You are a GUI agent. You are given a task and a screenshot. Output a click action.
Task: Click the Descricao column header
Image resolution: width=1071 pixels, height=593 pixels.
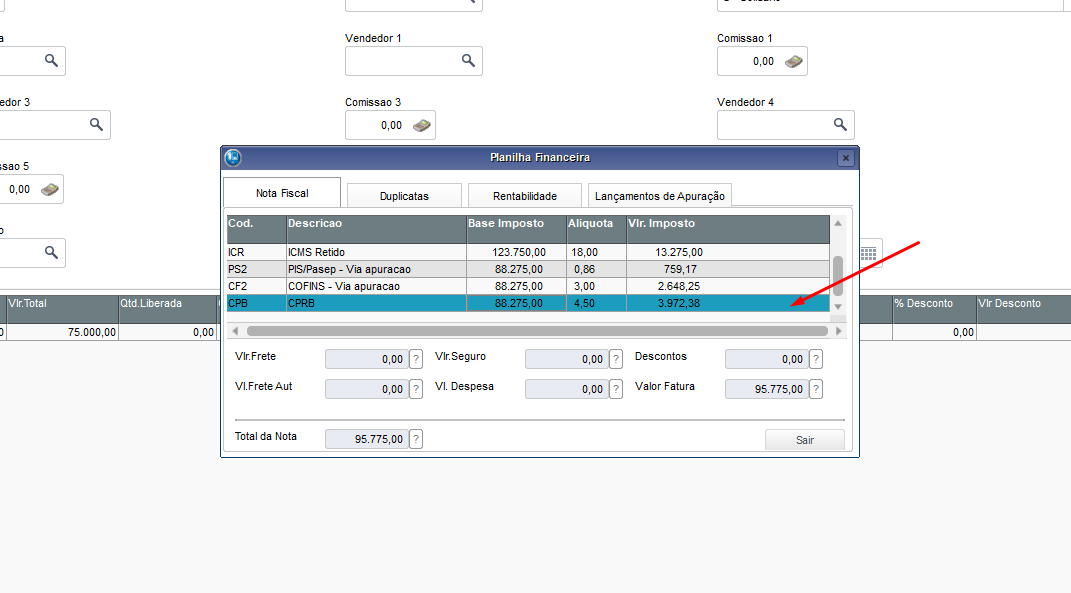click(x=376, y=230)
